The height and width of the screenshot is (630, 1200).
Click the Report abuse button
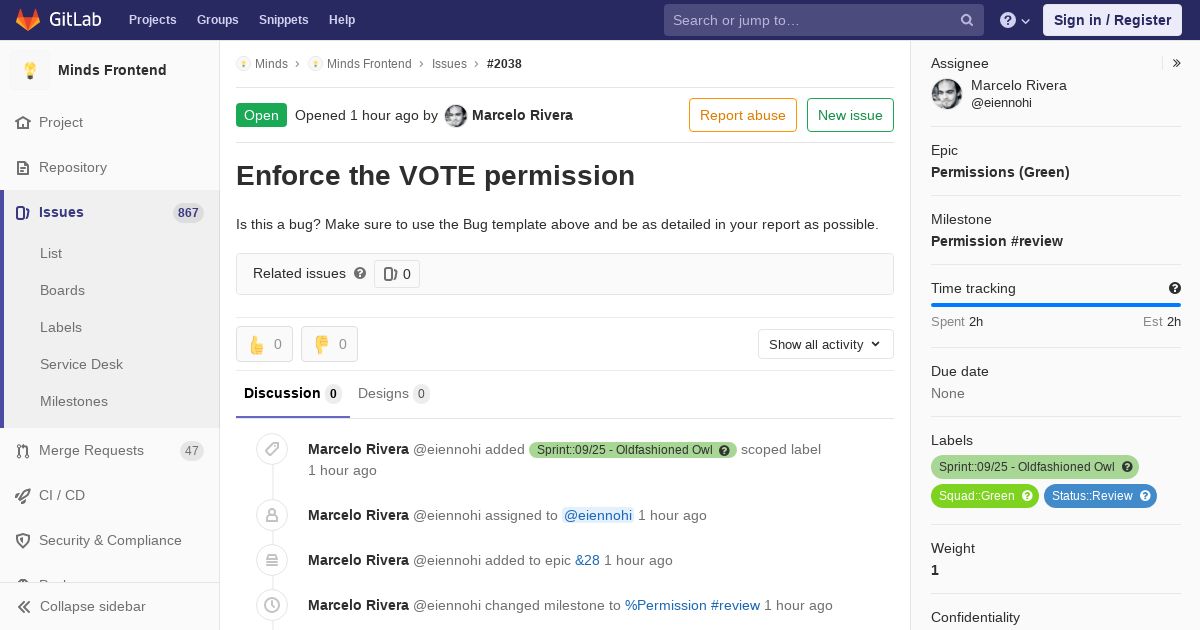point(743,115)
